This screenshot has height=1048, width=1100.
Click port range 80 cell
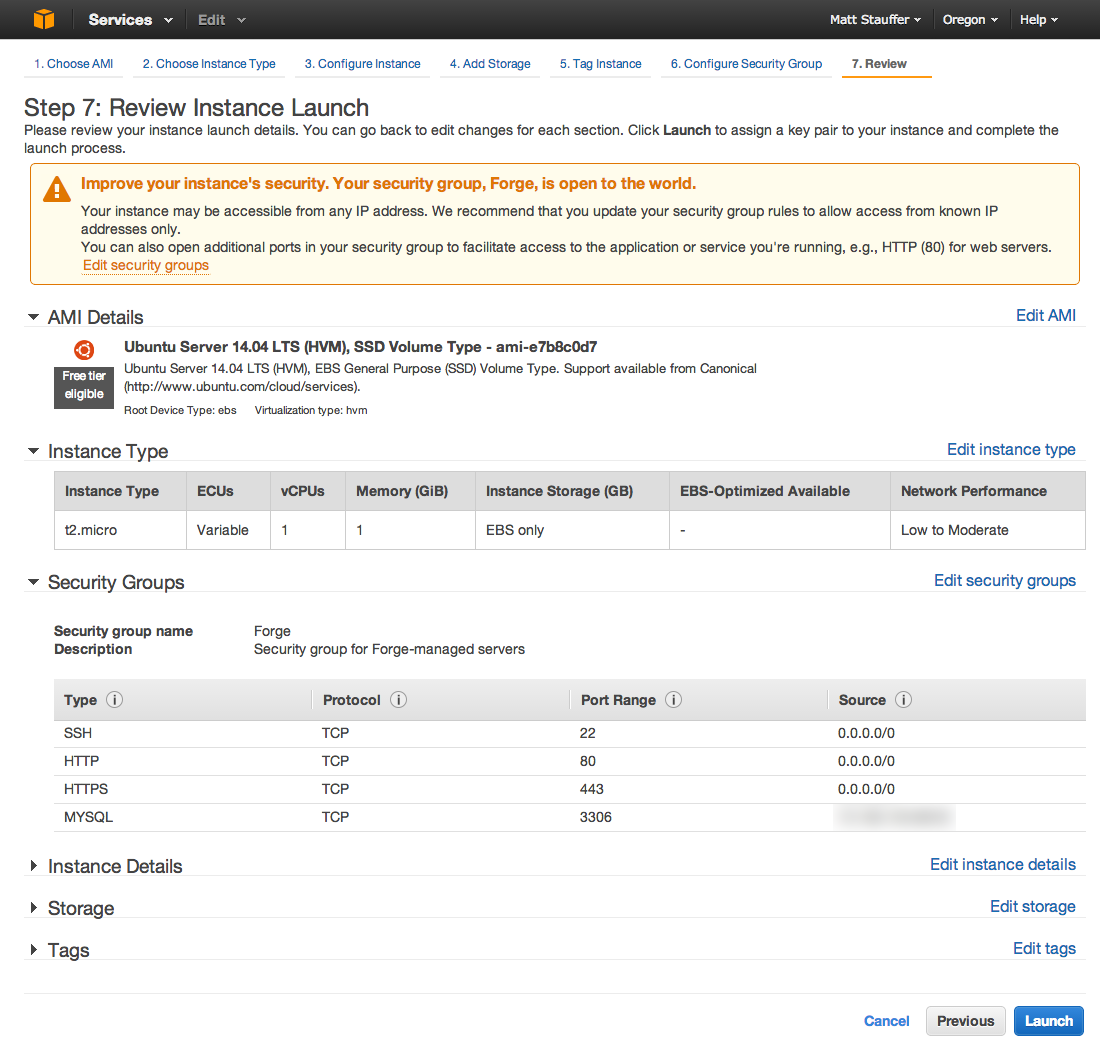coord(588,761)
